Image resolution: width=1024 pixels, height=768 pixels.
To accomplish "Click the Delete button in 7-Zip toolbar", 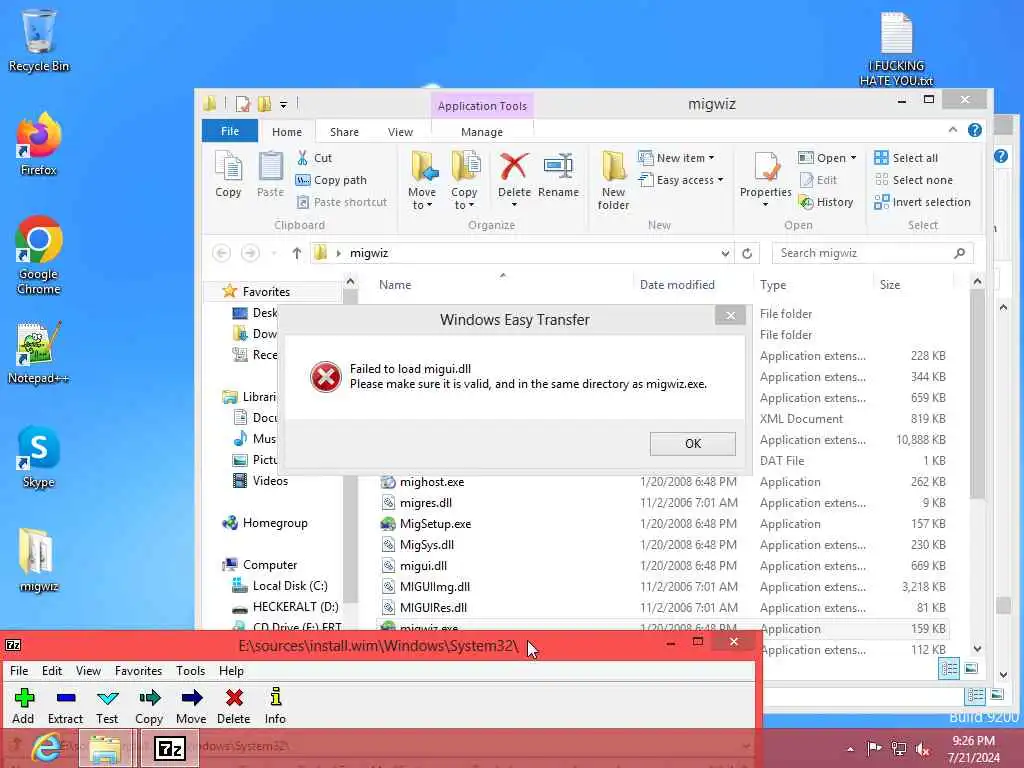I will tap(234, 706).
